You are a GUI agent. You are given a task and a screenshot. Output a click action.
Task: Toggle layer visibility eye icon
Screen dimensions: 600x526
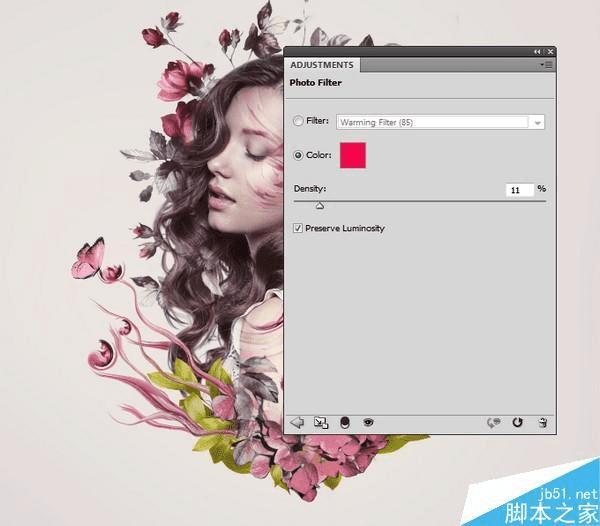click(368, 422)
